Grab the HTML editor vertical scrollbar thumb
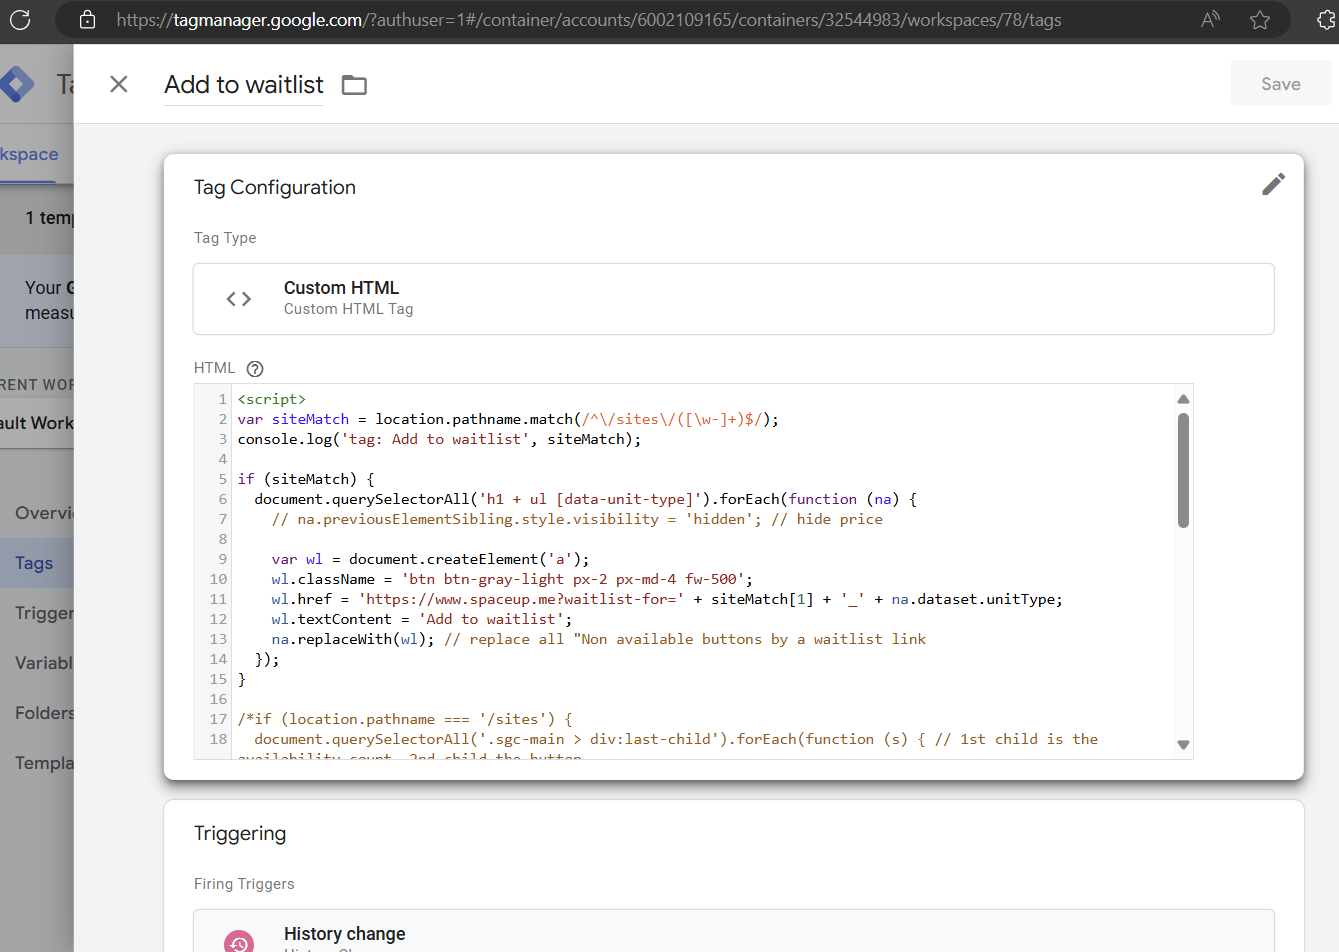 [1183, 470]
